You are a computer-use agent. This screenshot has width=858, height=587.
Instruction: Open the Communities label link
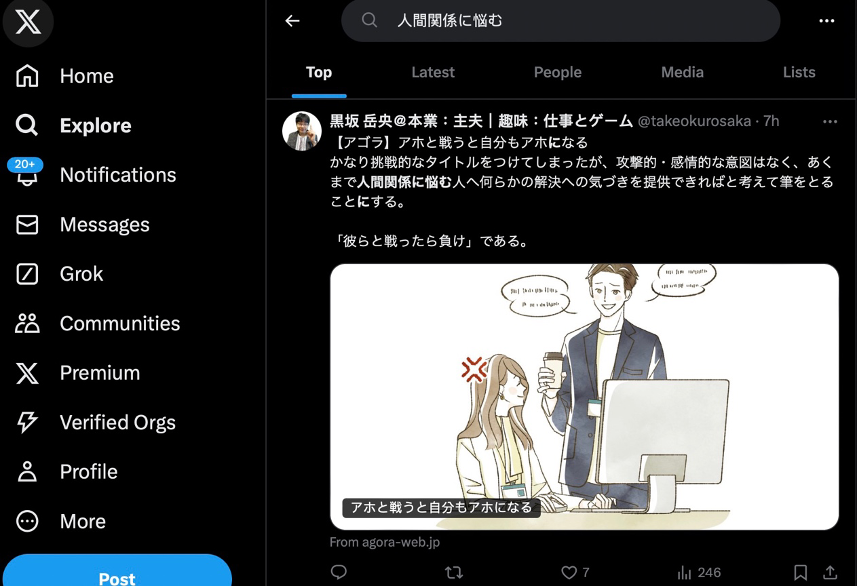click(x=120, y=324)
